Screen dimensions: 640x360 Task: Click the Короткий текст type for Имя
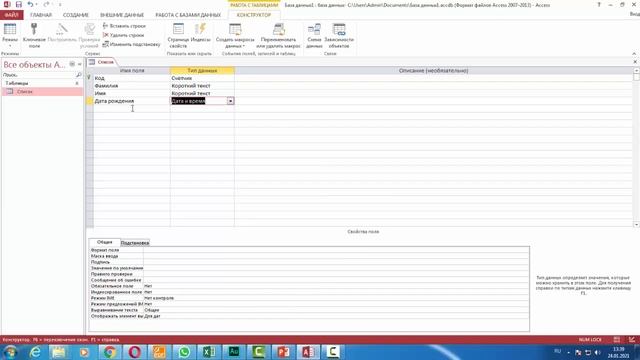click(x=202, y=93)
